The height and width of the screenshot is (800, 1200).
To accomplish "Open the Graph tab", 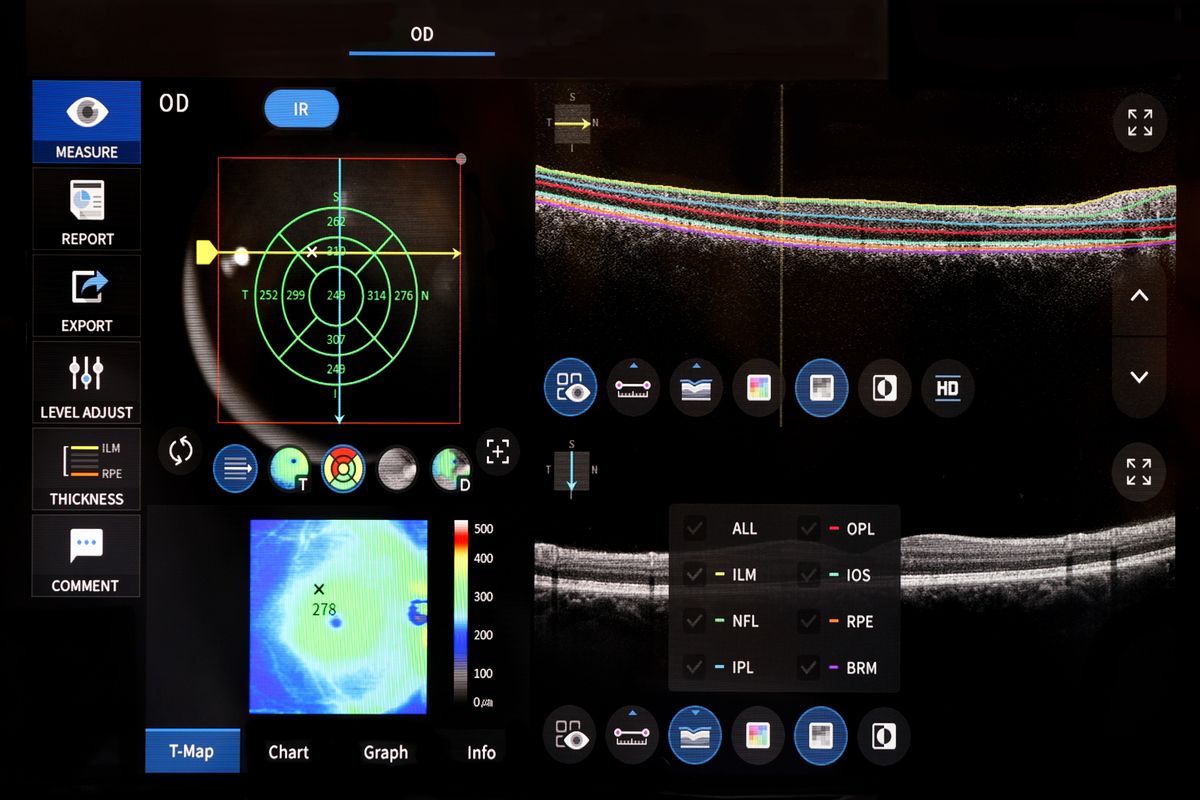I will pos(387,752).
